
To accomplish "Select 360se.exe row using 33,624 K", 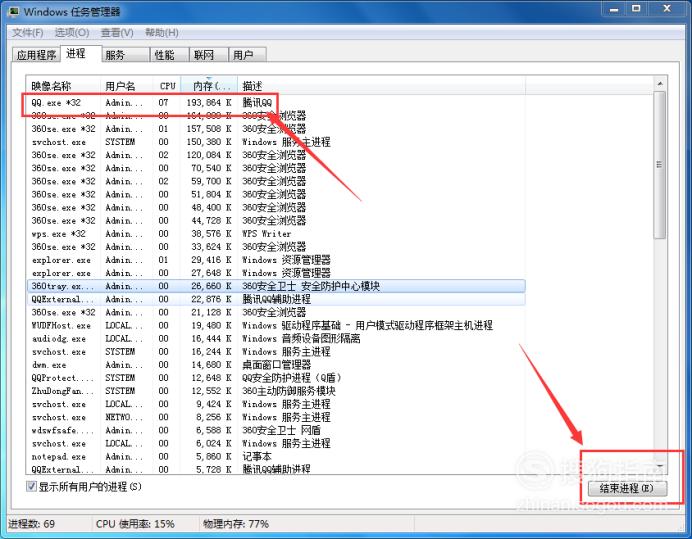I will click(x=276, y=247).
